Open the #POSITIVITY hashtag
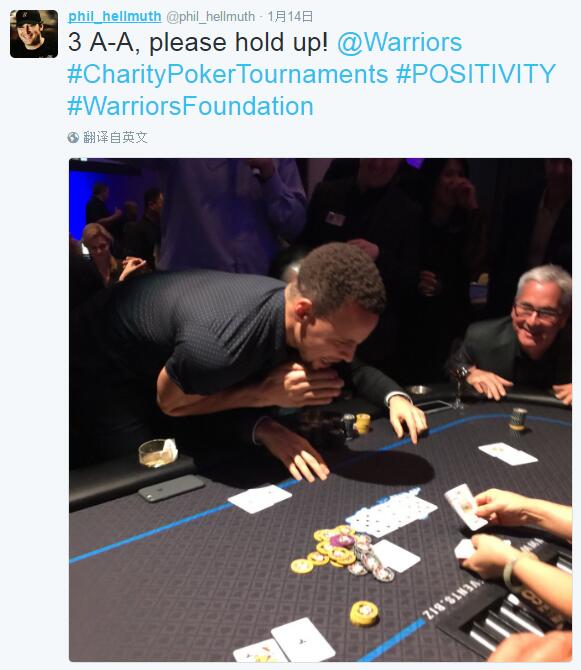 pos(475,74)
